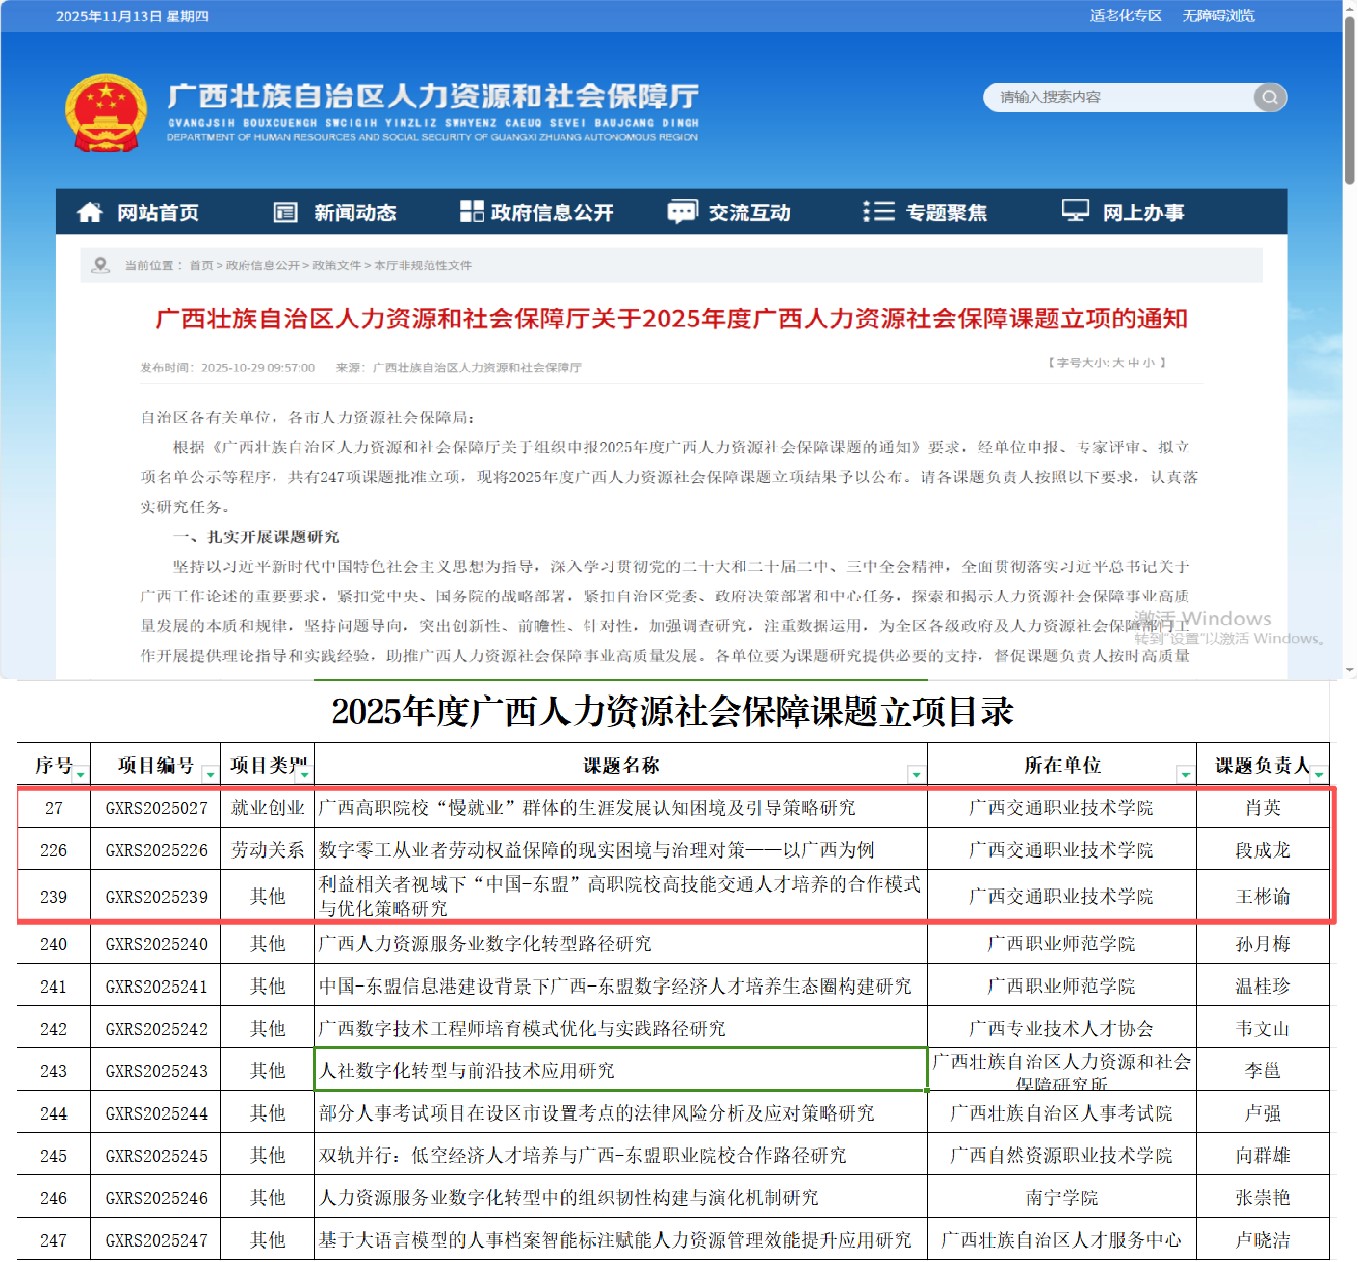Click the grid icon beside 政府信息公开
1358x1262 pixels.
[471, 211]
